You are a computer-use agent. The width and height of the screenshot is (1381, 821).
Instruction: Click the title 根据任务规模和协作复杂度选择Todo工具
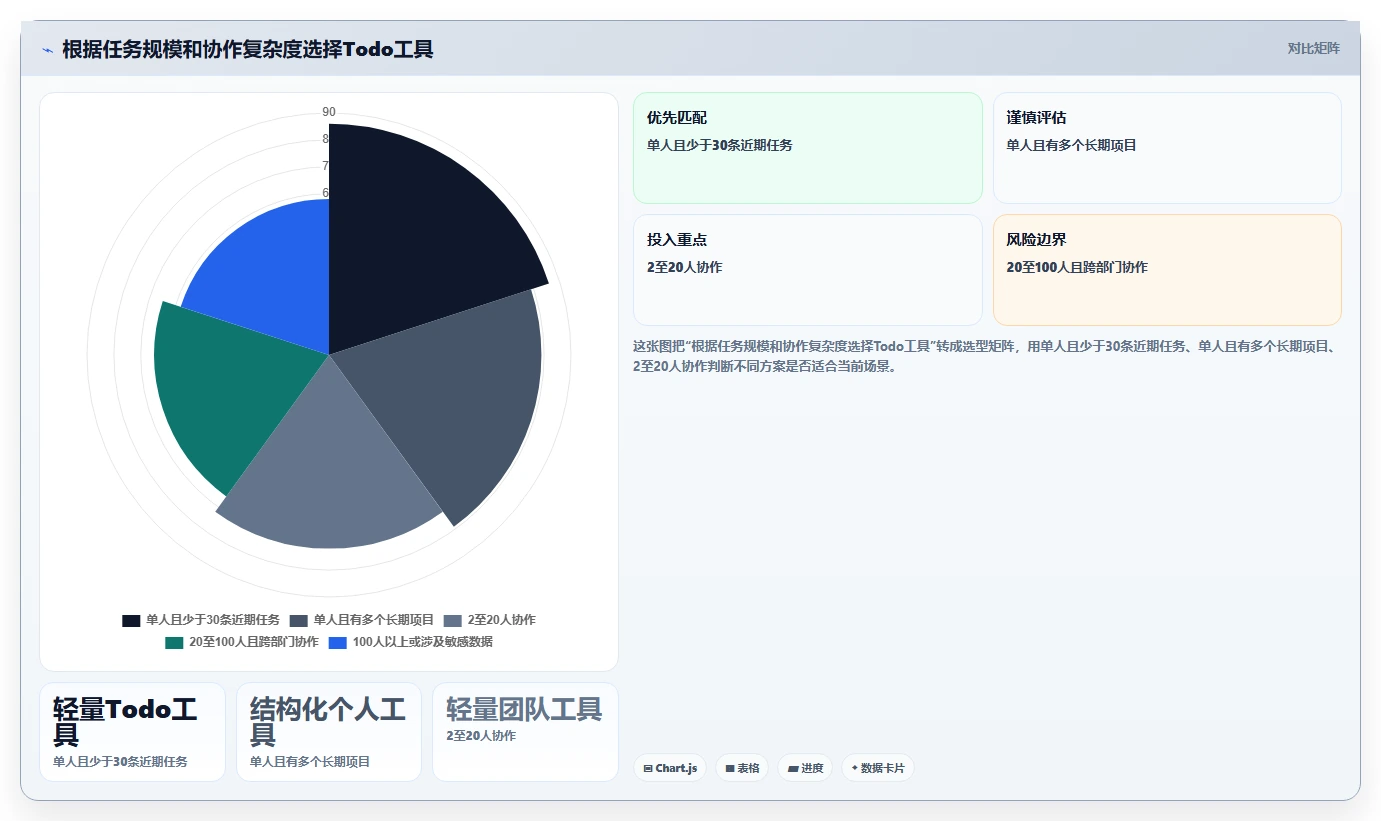[x=247, y=49]
